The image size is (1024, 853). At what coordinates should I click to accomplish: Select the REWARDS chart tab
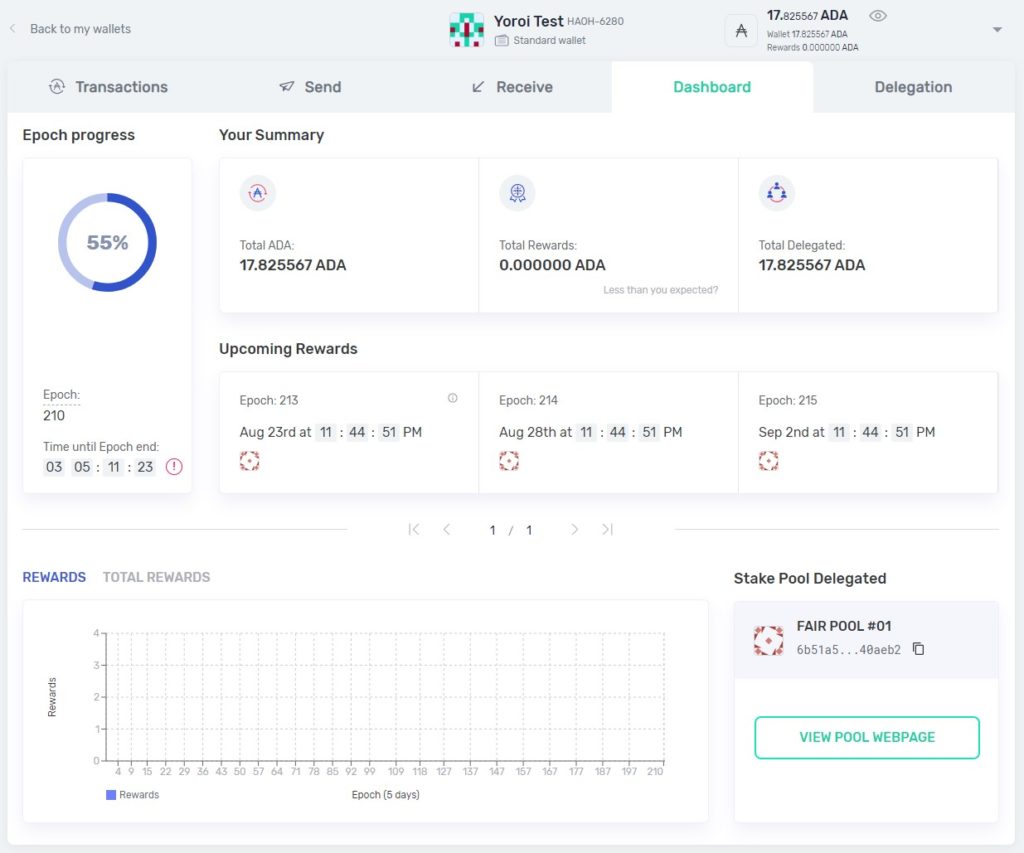point(54,577)
